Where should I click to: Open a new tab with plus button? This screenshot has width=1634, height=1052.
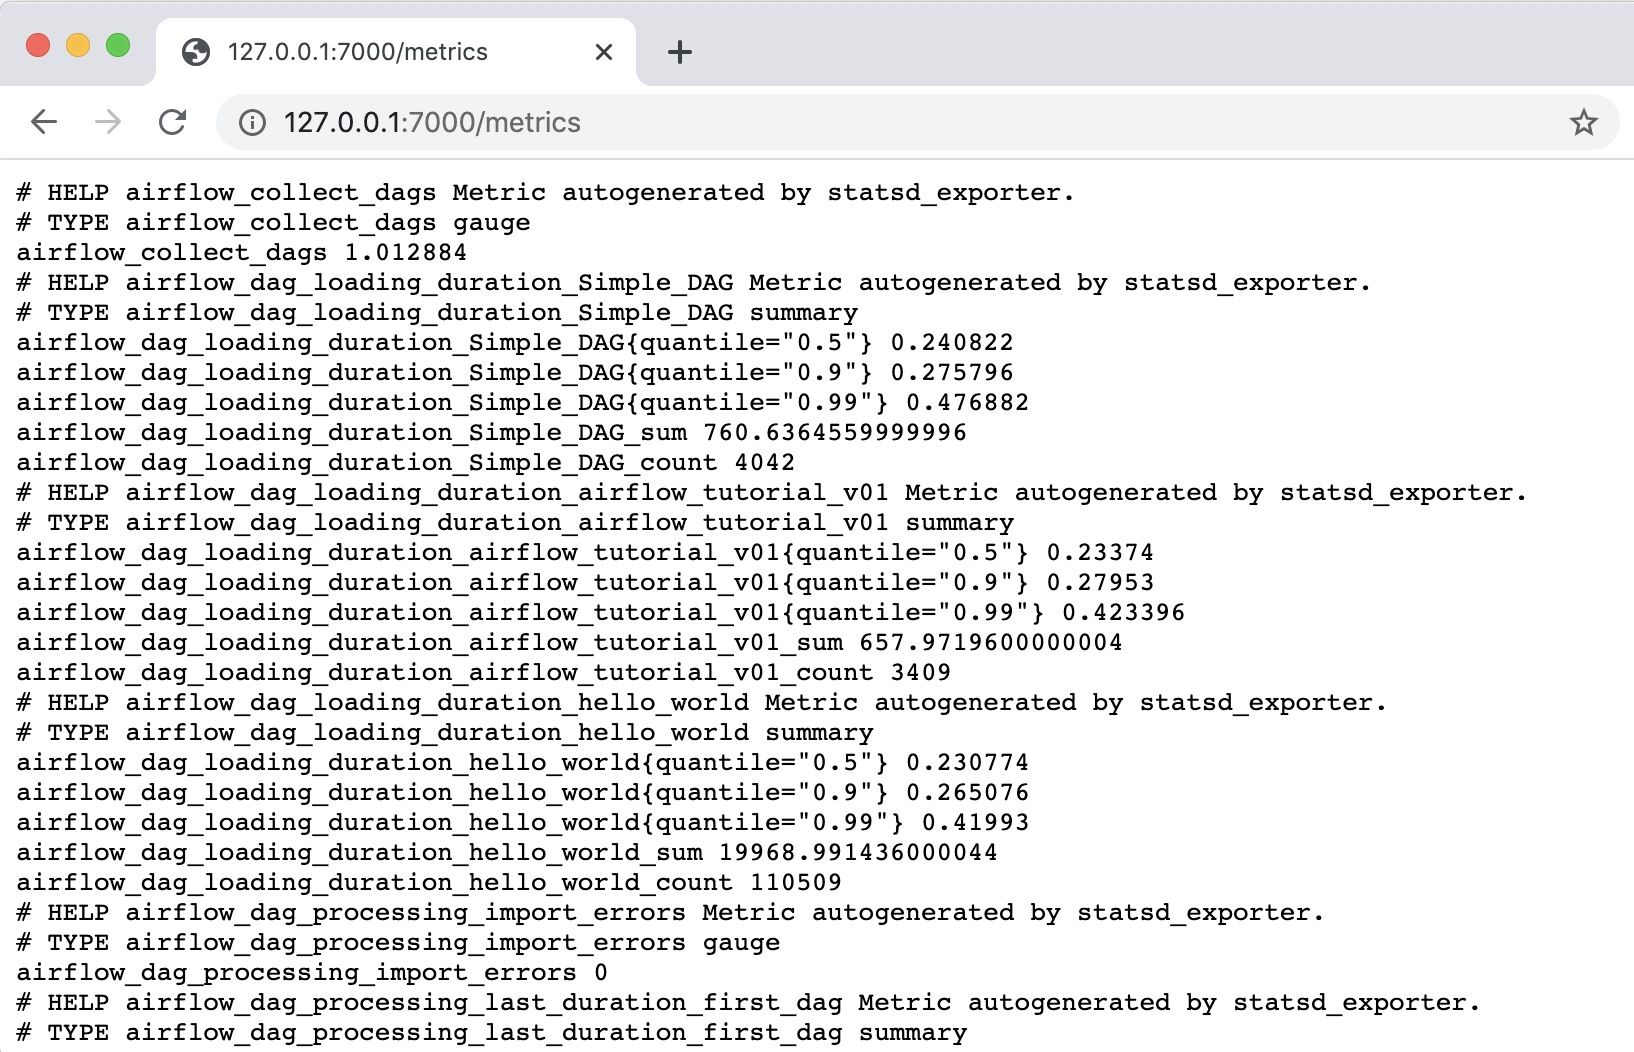tap(679, 52)
